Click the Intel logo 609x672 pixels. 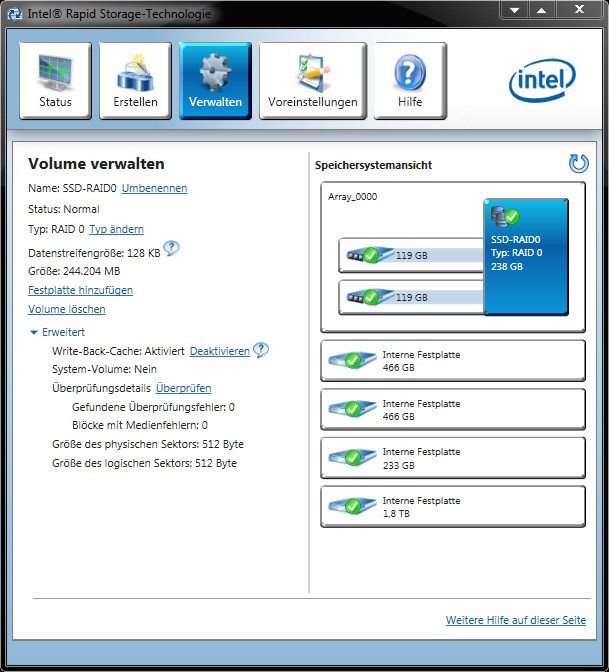tap(542, 80)
